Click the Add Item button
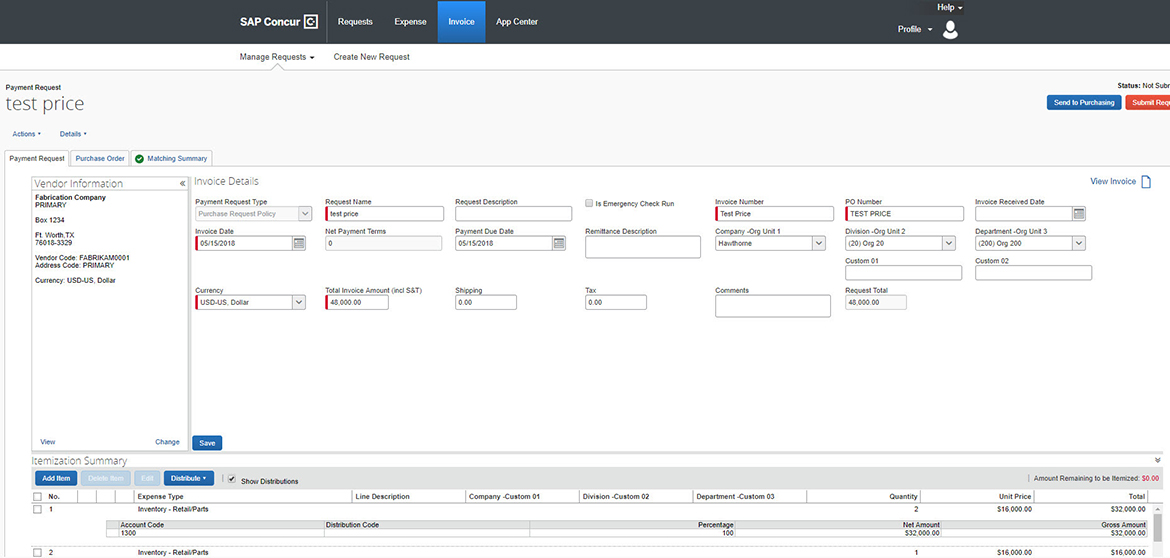The image size is (1170, 558). [56, 479]
